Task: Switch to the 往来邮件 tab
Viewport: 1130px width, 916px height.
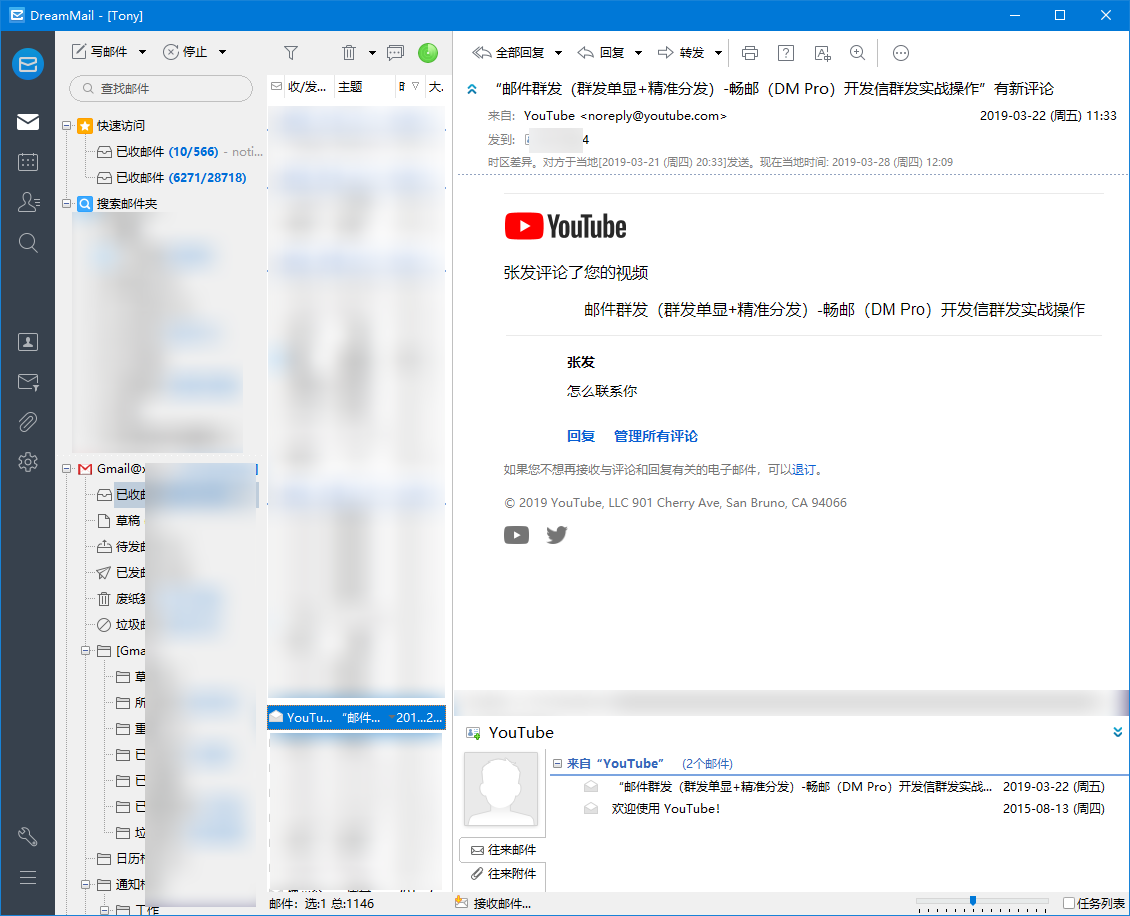Action: coord(502,850)
